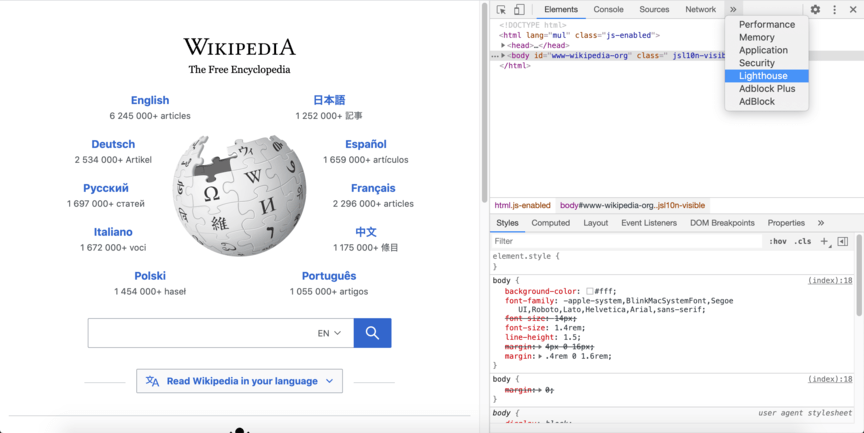Expand Read Wikipedia in your language
The width and height of the screenshot is (864, 433).
pos(240,381)
